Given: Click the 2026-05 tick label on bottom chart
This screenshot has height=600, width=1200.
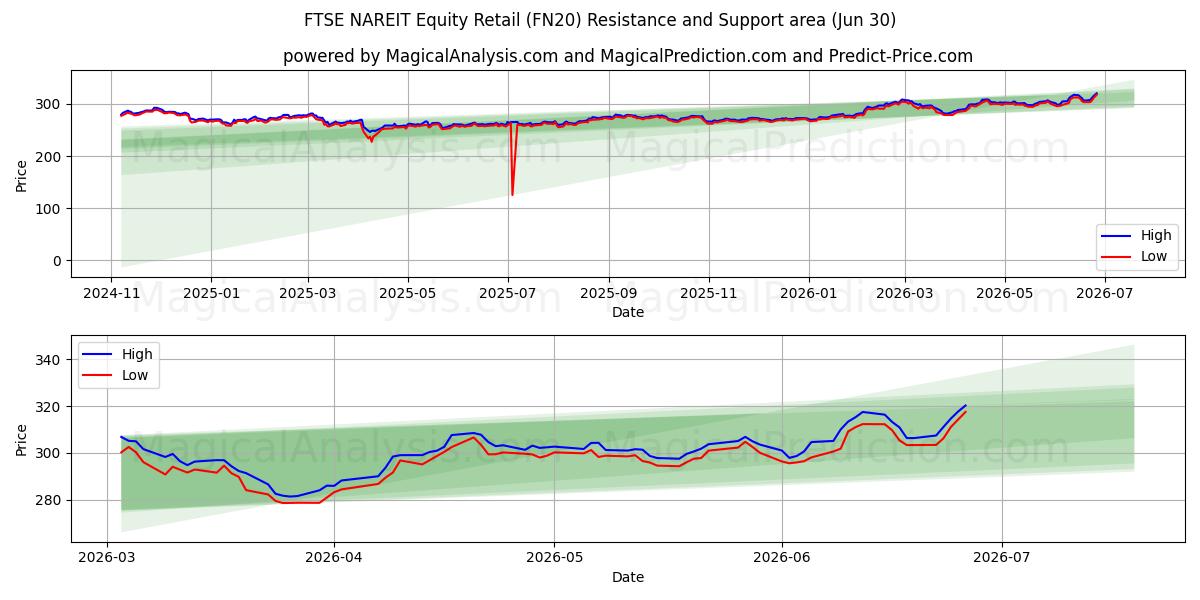Looking at the screenshot, I should (x=555, y=558).
